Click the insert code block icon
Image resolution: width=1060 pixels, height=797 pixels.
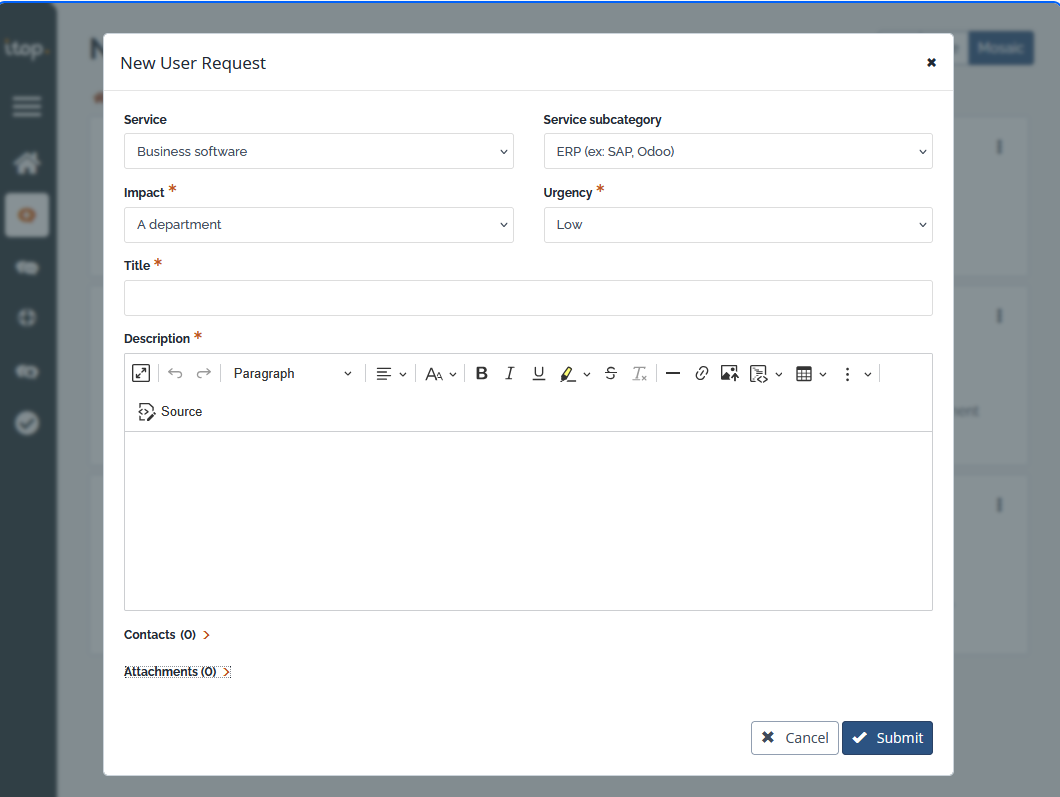(758, 373)
